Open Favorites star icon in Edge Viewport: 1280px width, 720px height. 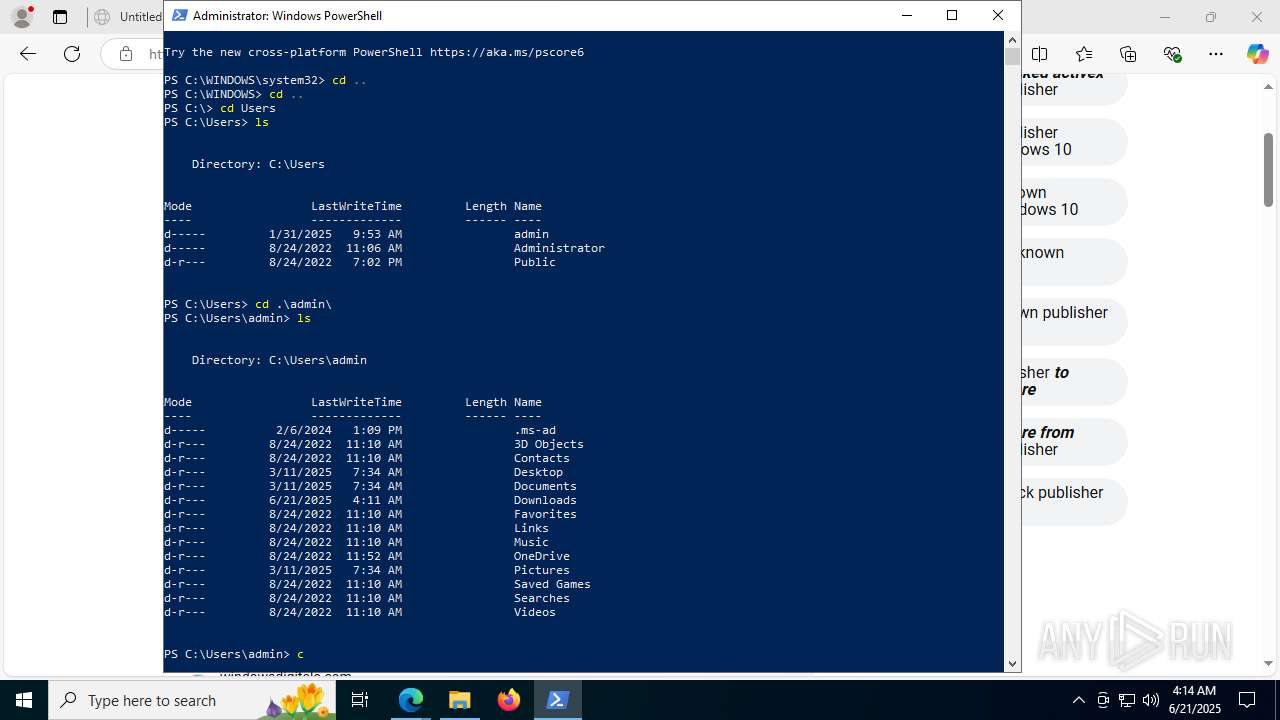[1084, 54]
